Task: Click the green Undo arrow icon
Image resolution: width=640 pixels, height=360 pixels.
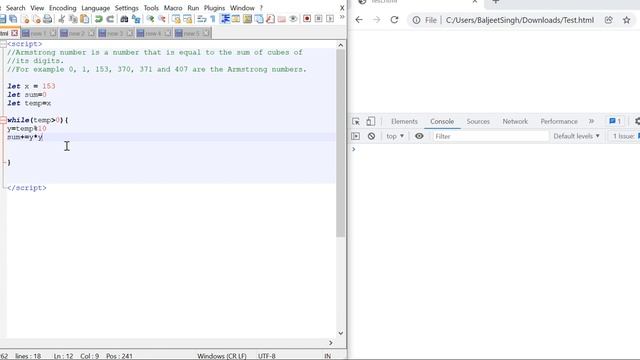Action: [98, 19]
